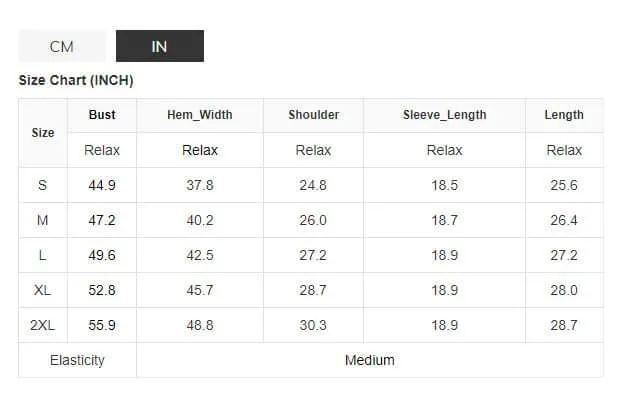The height and width of the screenshot is (395, 642).
Task: Select the M size row label
Action: click(43, 220)
